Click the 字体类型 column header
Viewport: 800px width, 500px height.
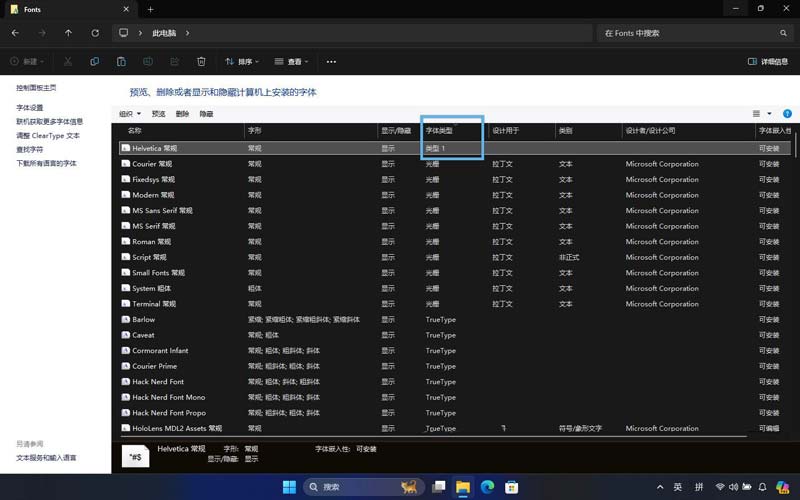[440, 131]
